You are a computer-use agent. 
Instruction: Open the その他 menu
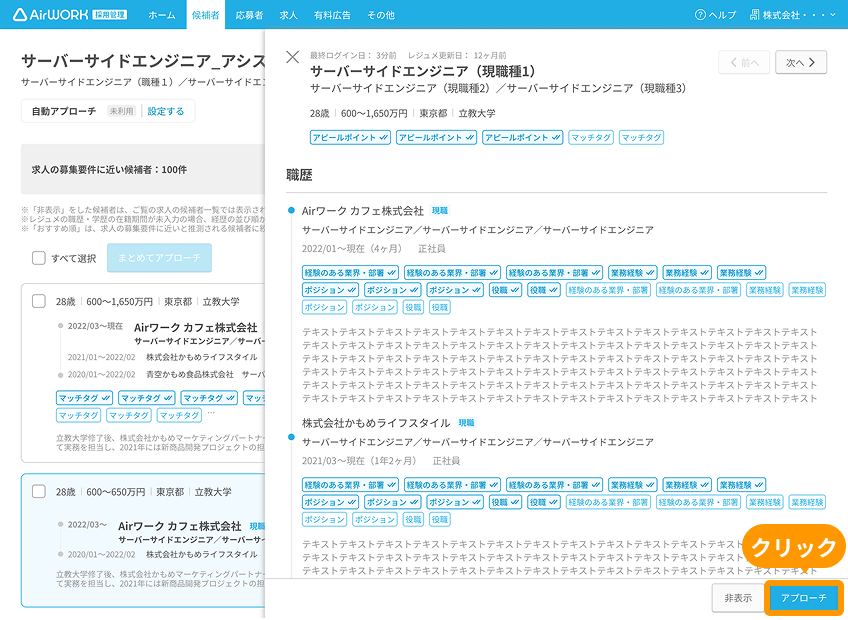pos(381,15)
